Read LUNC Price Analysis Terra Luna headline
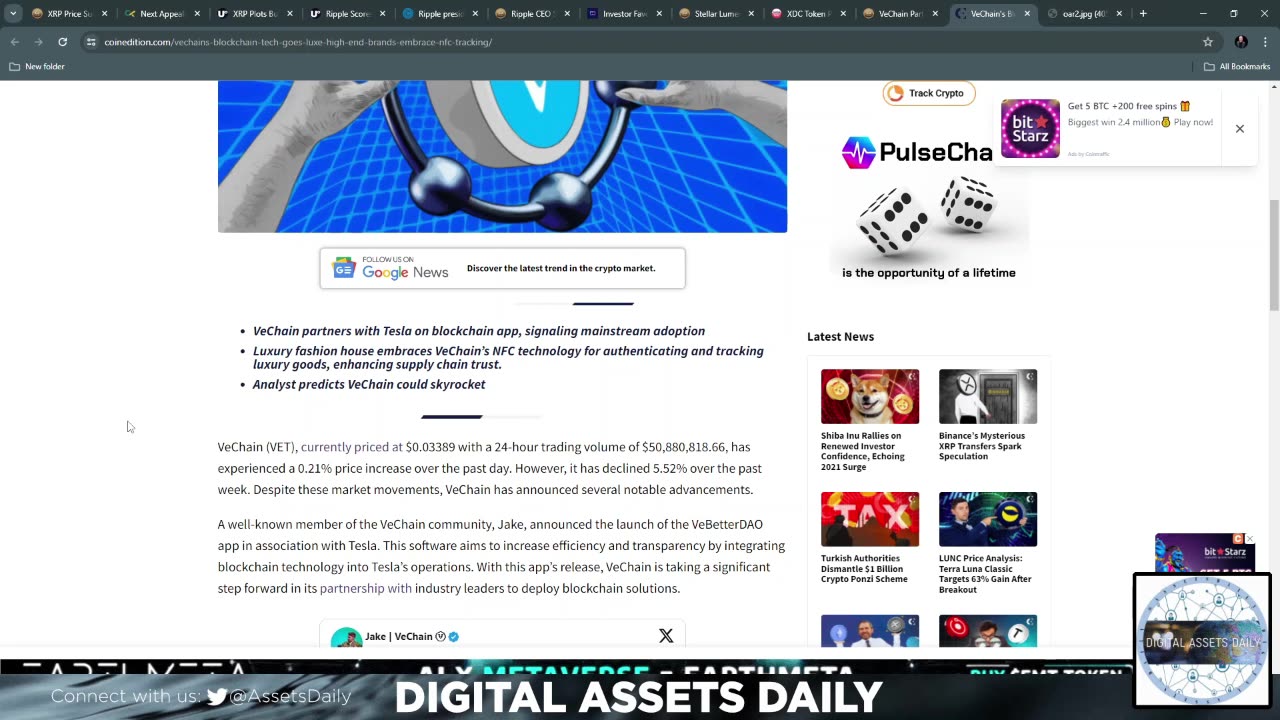Screen dimensions: 1280x720 coord(985,574)
